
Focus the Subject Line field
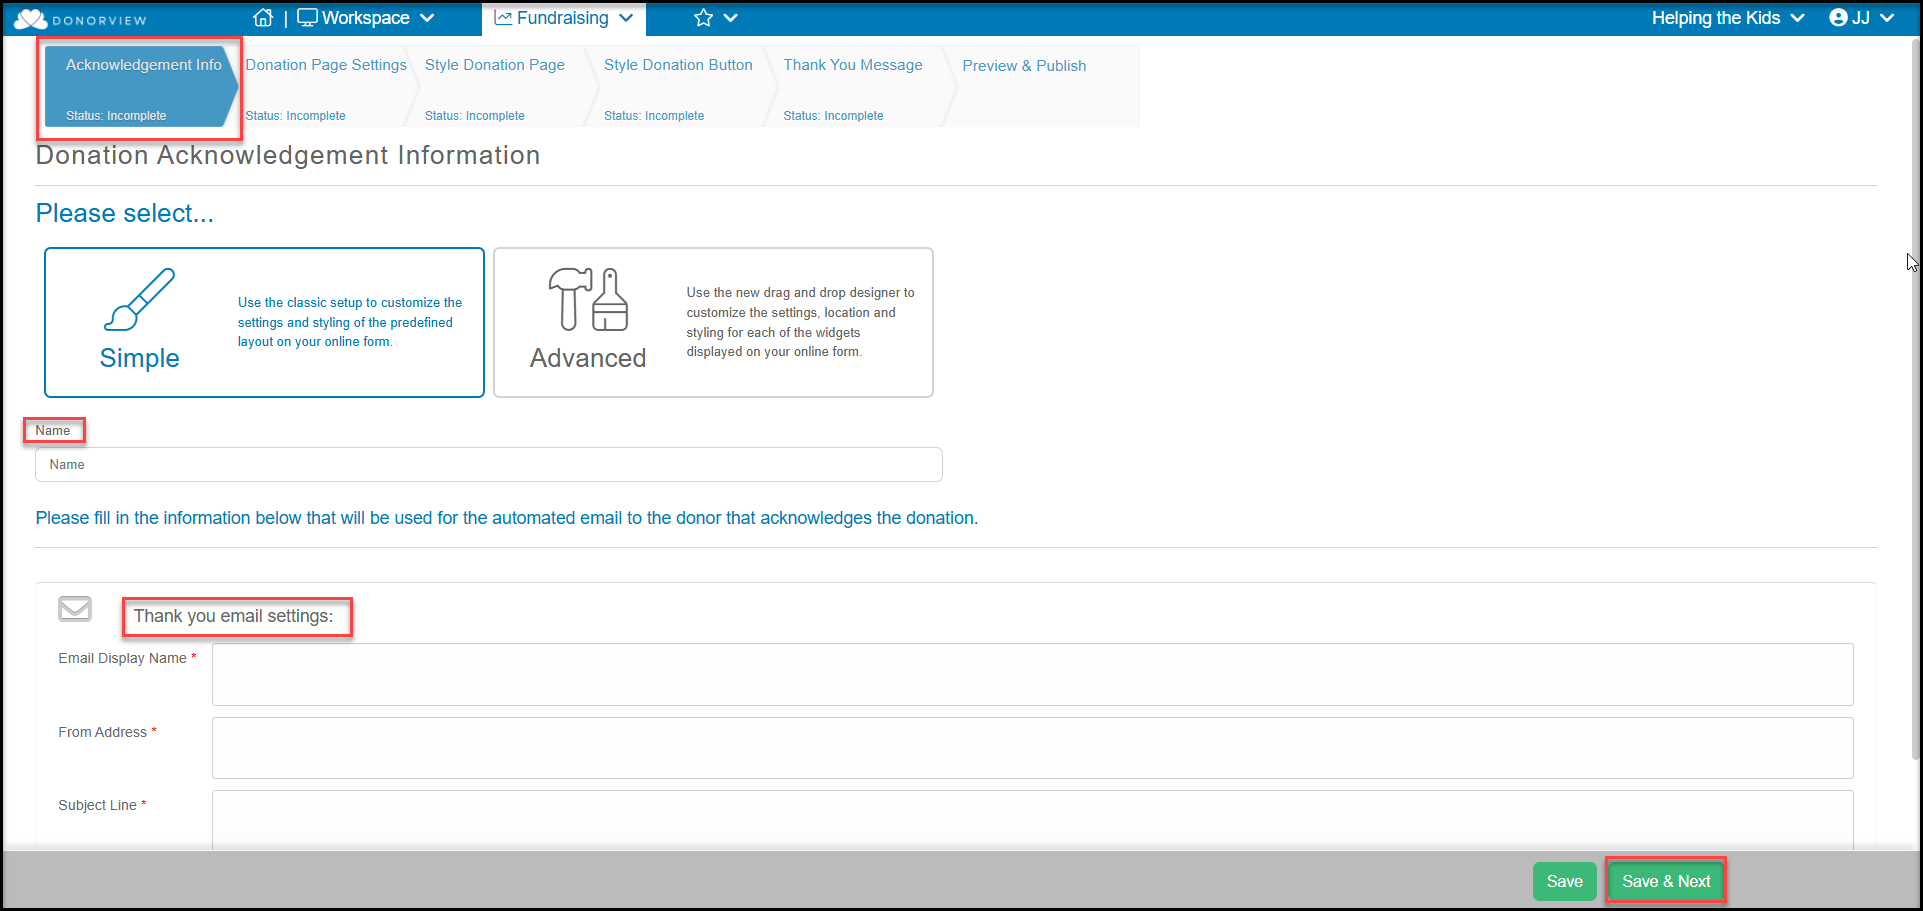point(1032,821)
